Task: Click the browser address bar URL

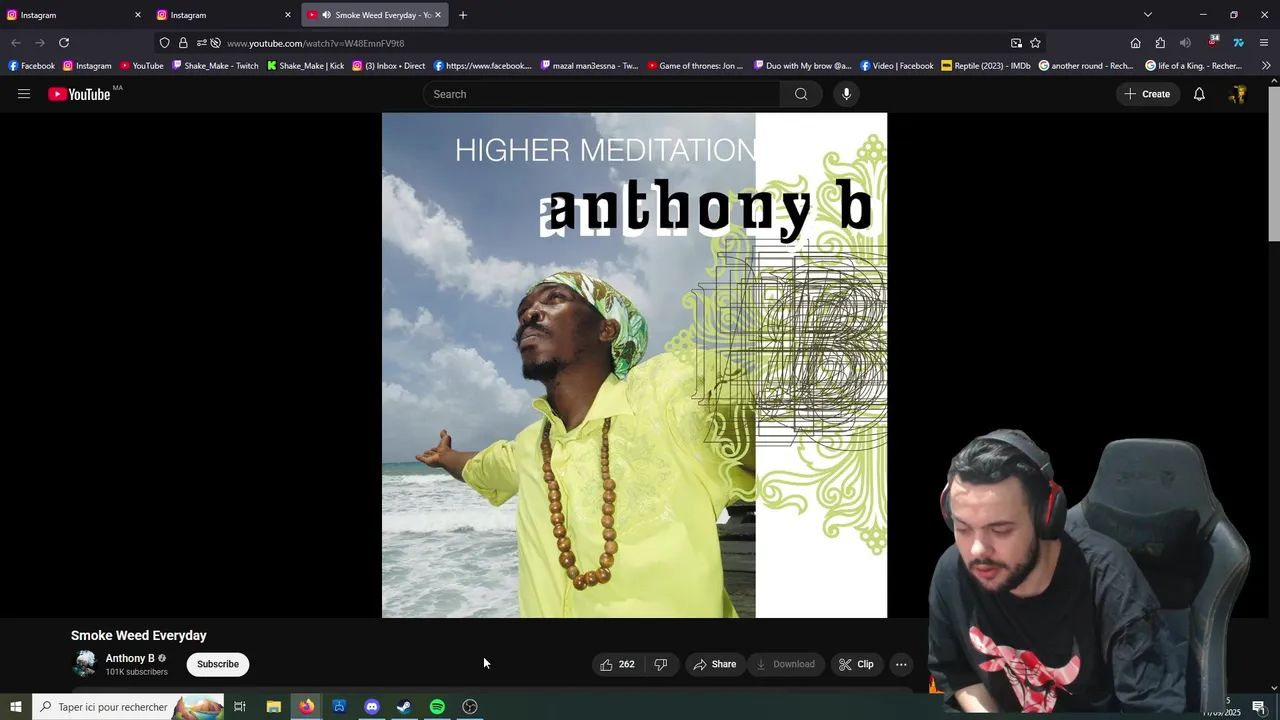Action: pos(315,43)
